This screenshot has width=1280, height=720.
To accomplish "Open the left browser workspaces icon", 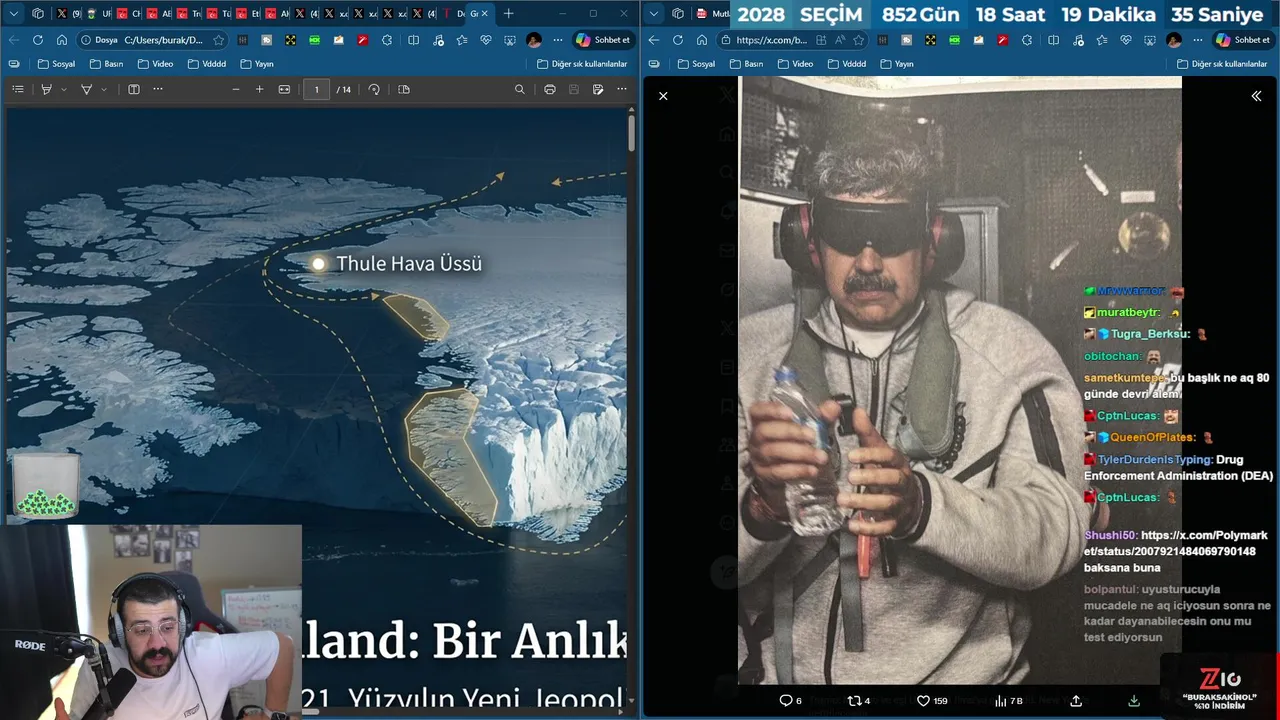I will pos(38,13).
